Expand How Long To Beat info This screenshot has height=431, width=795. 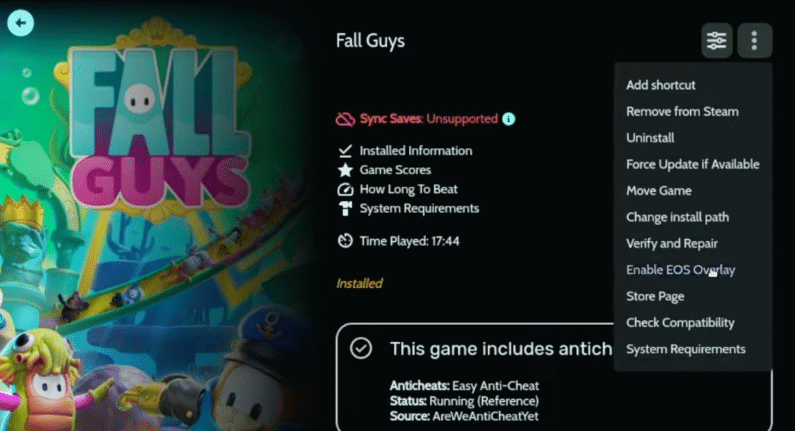(x=409, y=189)
